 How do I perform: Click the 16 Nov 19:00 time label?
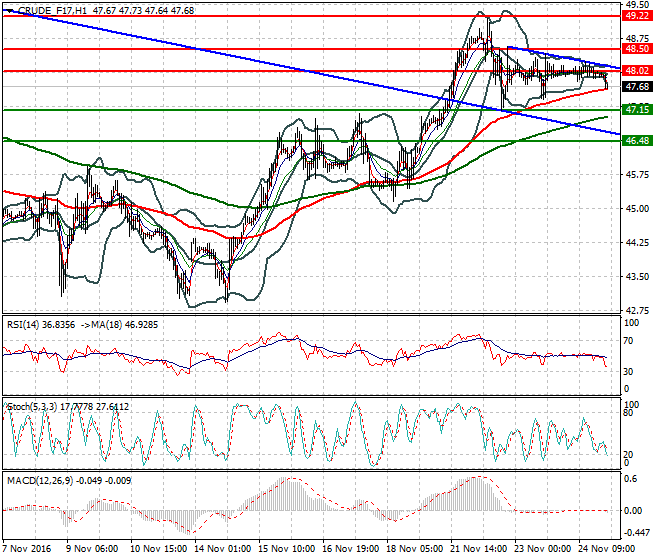click(351, 549)
